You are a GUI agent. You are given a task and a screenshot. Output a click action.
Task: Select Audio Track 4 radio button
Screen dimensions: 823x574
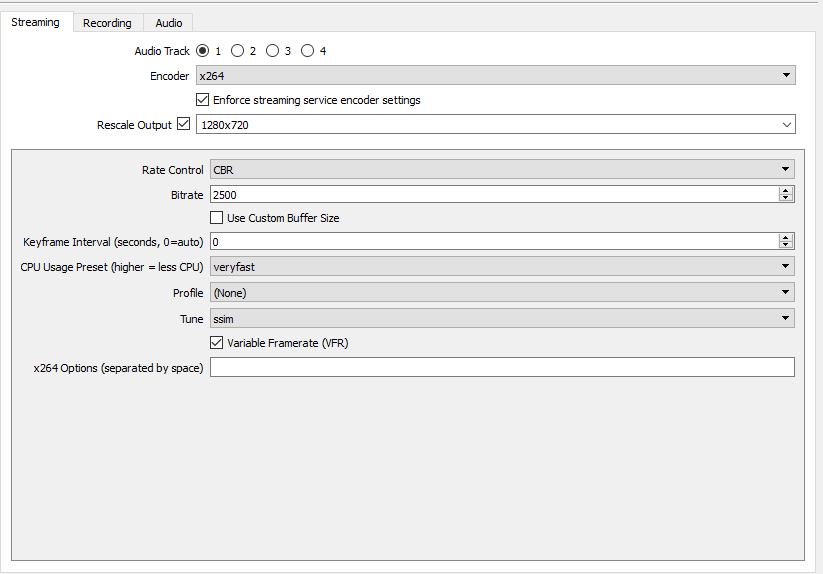308,51
